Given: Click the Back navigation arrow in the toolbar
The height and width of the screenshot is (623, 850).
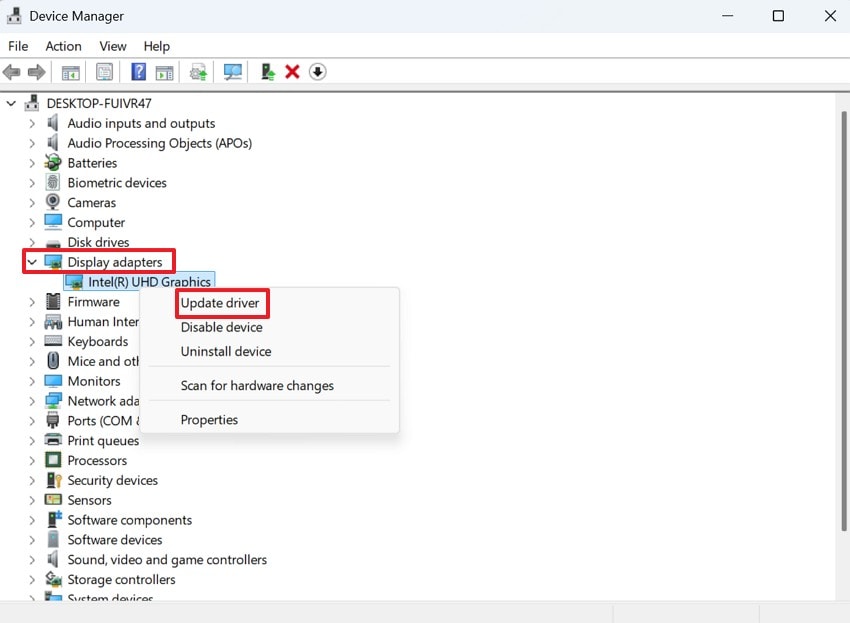Looking at the screenshot, I should click(x=12, y=71).
